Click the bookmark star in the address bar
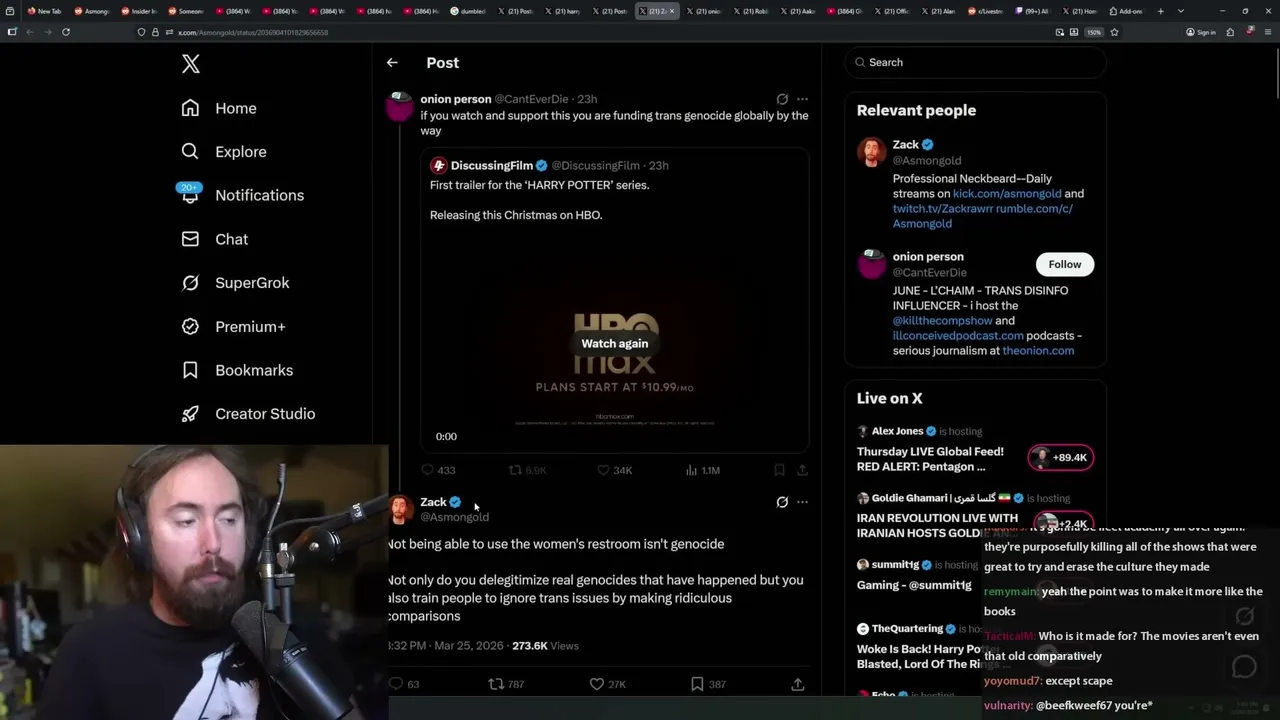Image resolution: width=1280 pixels, height=720 pixels. pos(1114,32)
